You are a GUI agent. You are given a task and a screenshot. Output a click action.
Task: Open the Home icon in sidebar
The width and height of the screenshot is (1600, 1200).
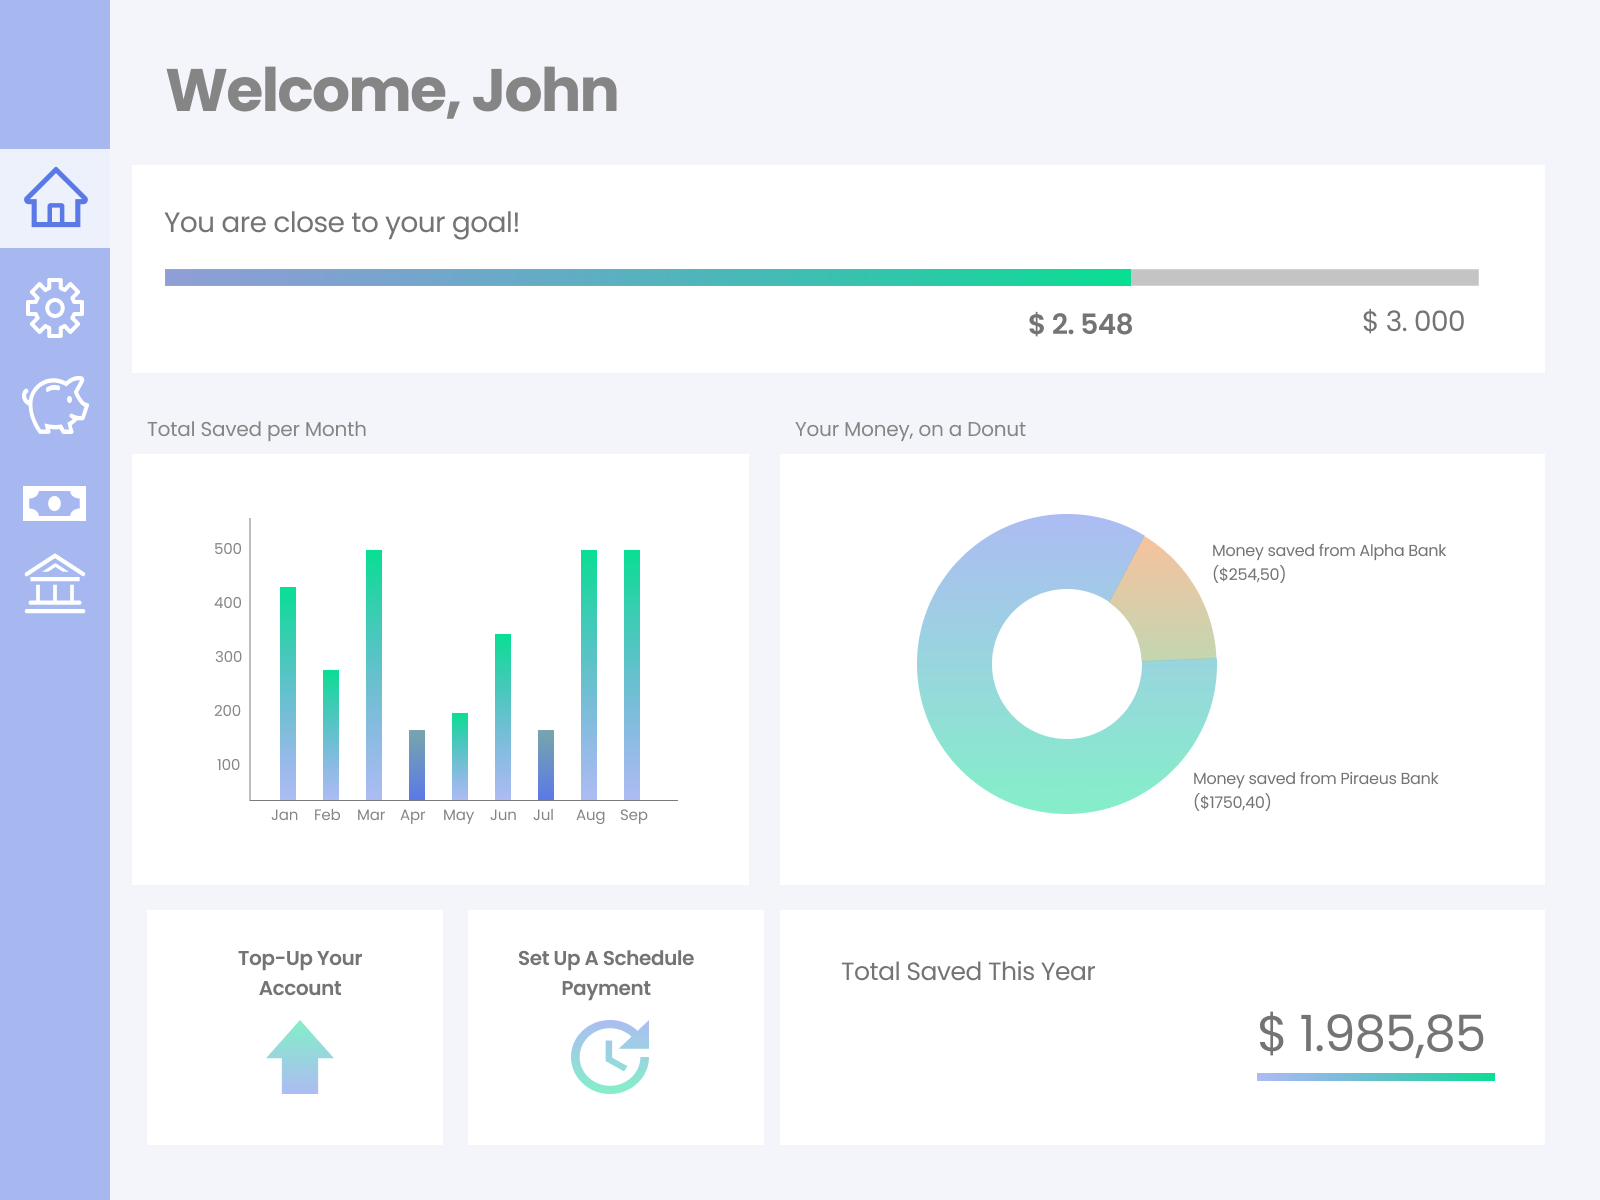[56, 197]
